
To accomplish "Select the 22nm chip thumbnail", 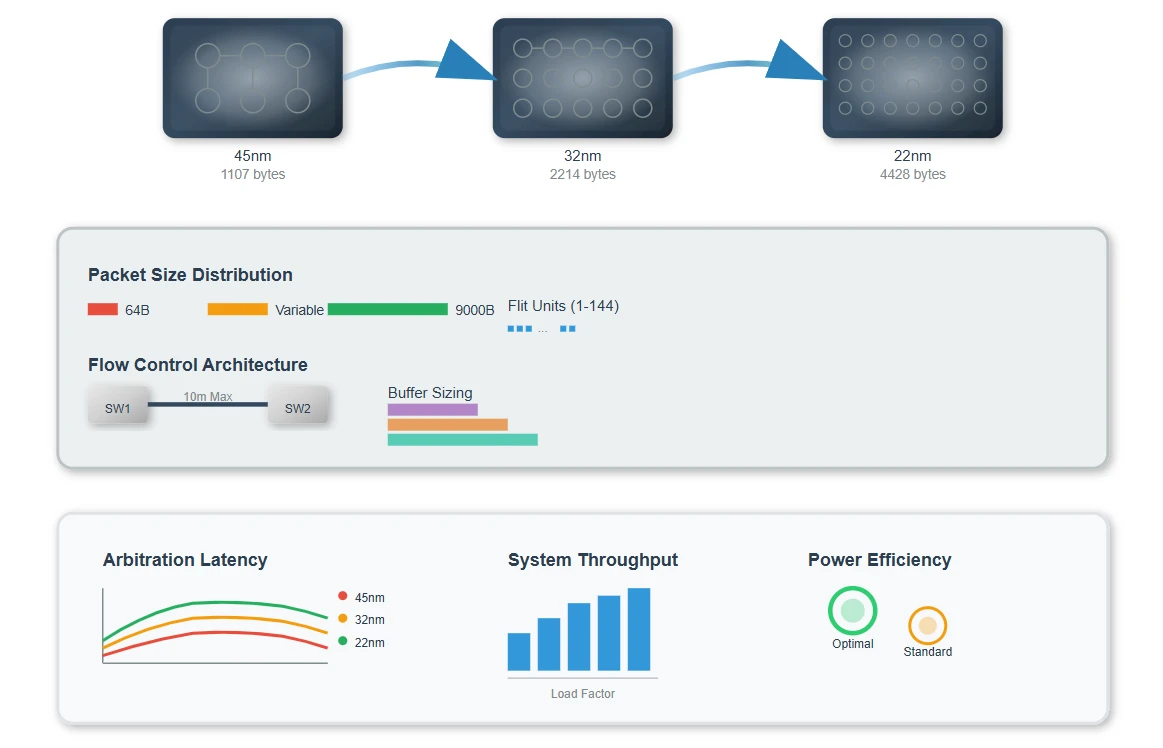I will 912,78.
